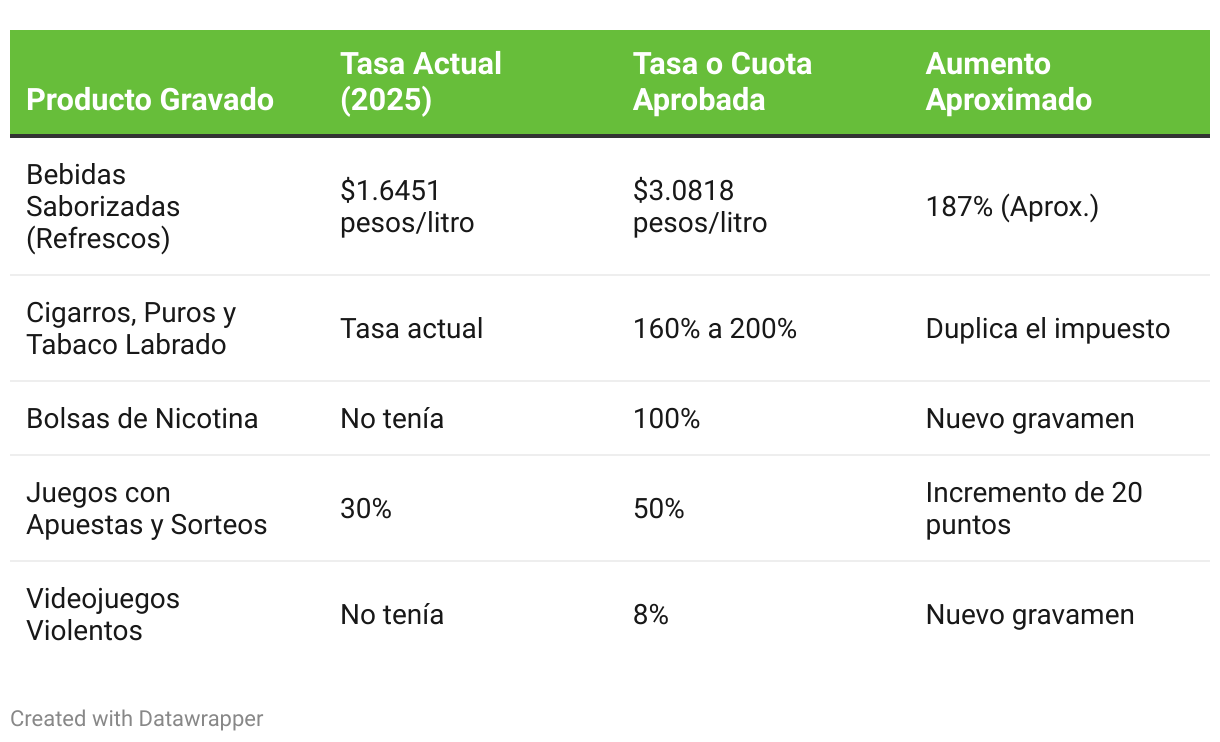Open the Created with Datawrapper link
Image resolution: width=1220 pixels, height=742 pixels.
pos(137,718)
